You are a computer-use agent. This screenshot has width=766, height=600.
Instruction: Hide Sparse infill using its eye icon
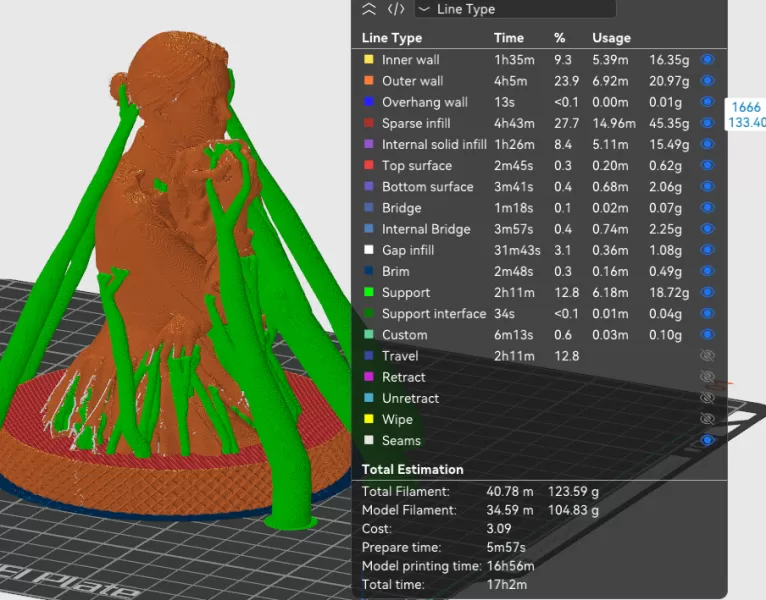point(708,123)
